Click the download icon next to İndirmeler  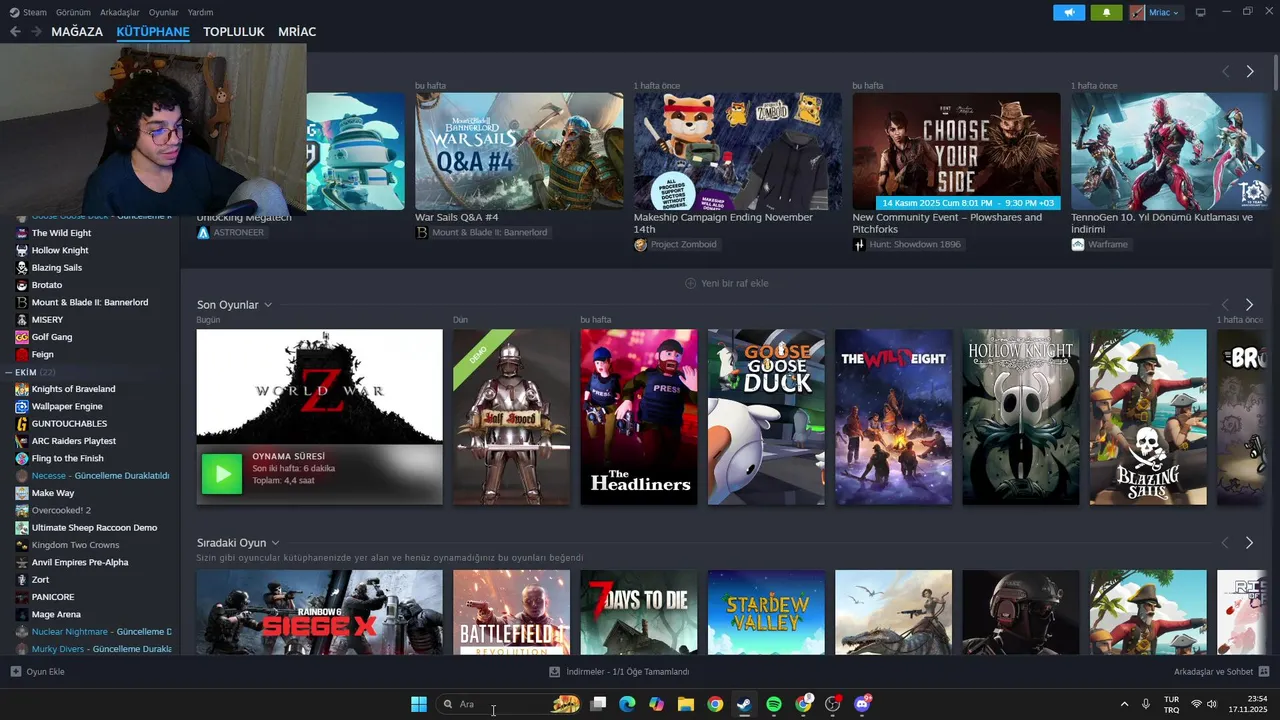[556, 672]
